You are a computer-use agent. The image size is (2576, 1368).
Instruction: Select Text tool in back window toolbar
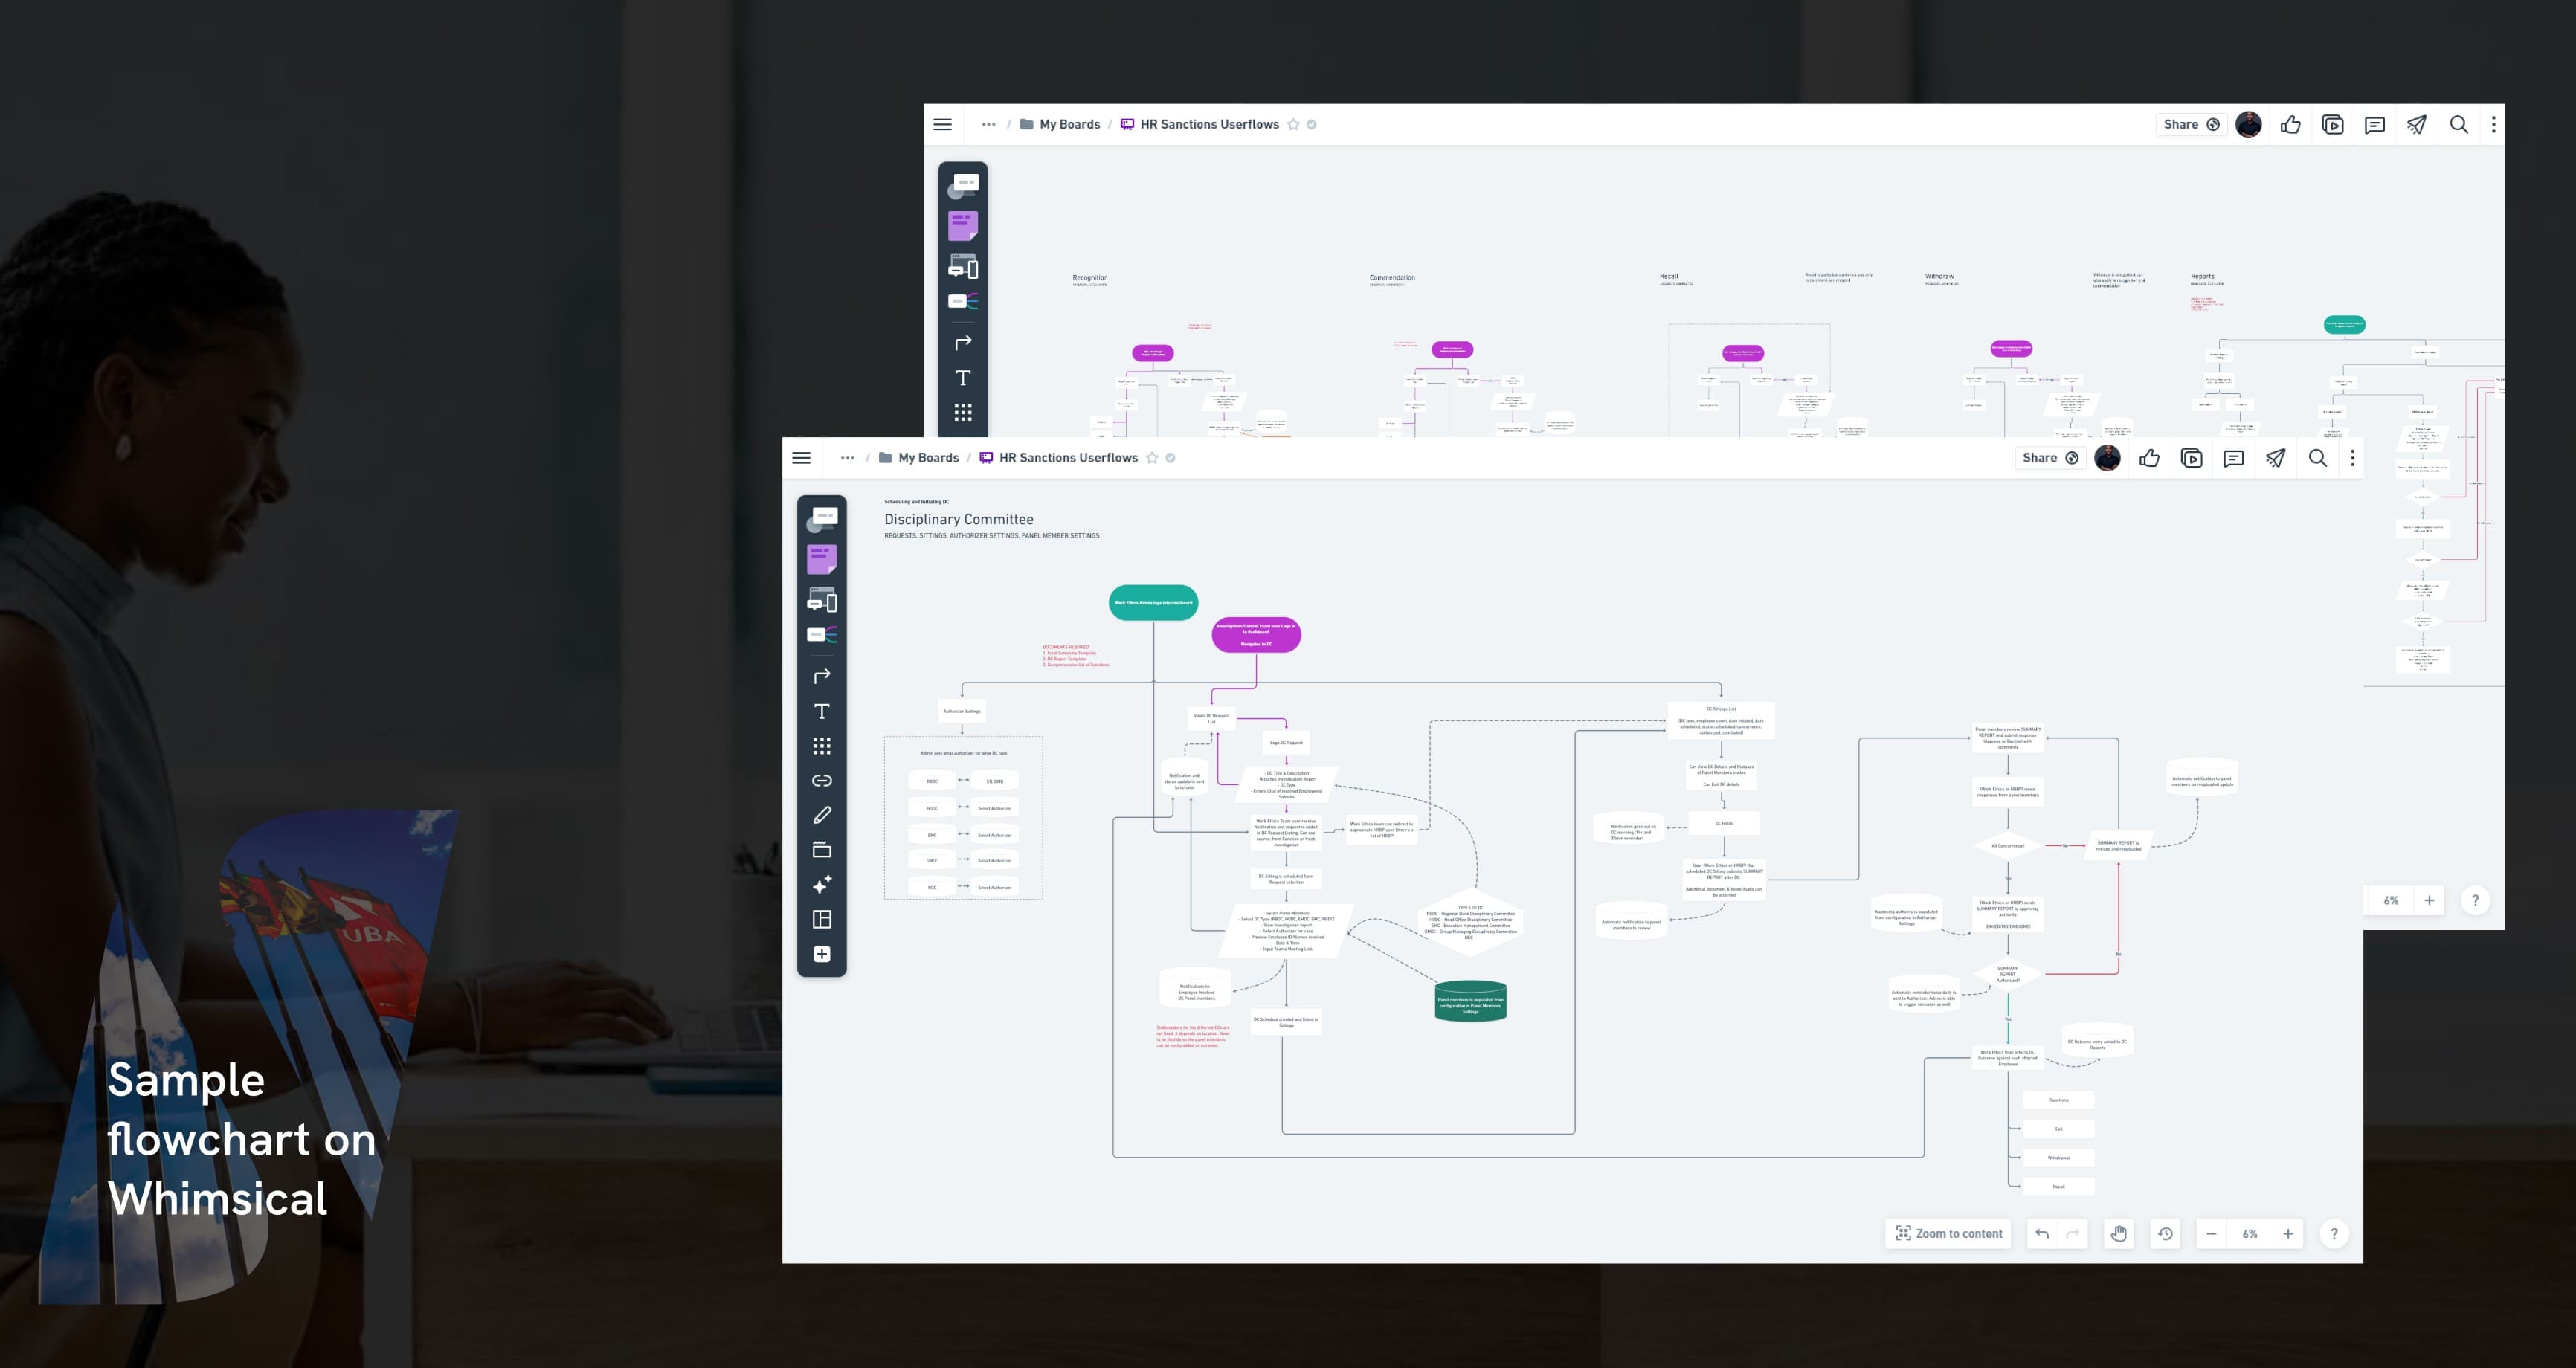[x=963, y=378]
